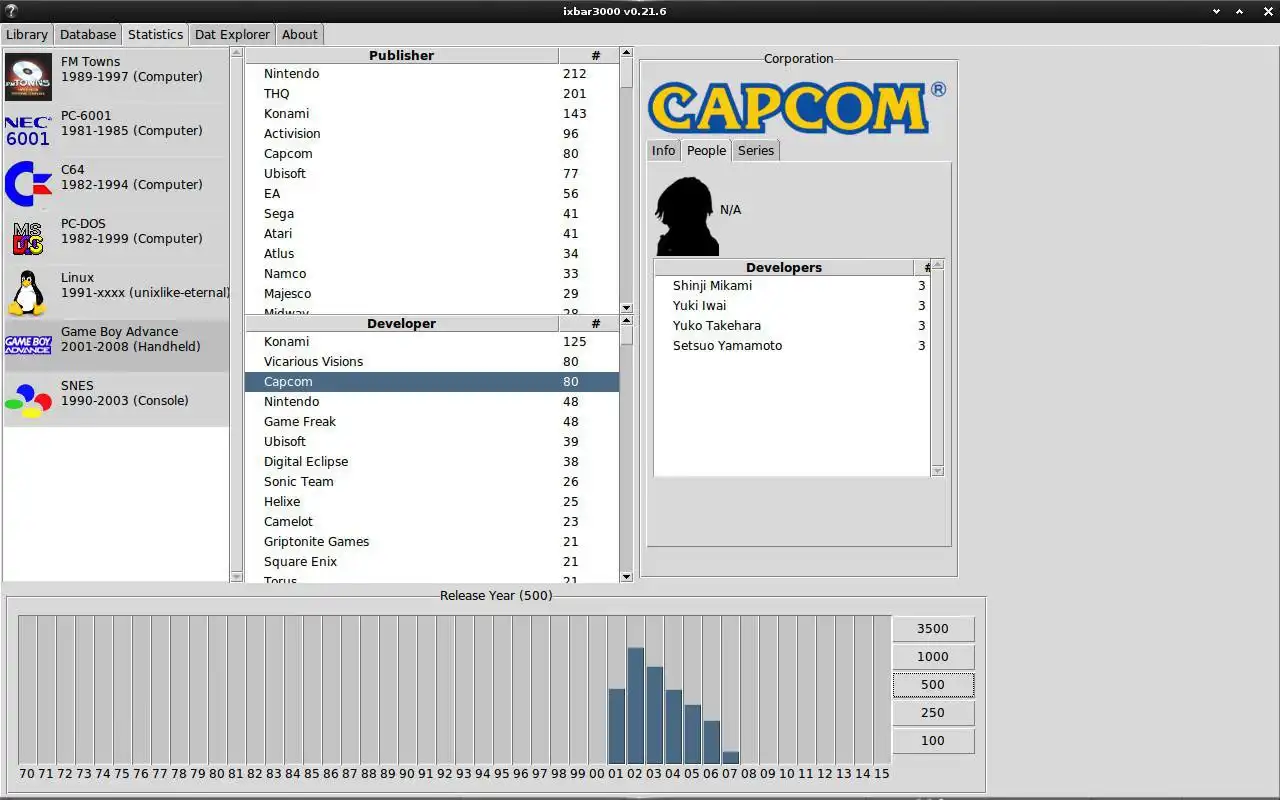
Task: Open the Statistics tab
Action: (x=156, y=34)
